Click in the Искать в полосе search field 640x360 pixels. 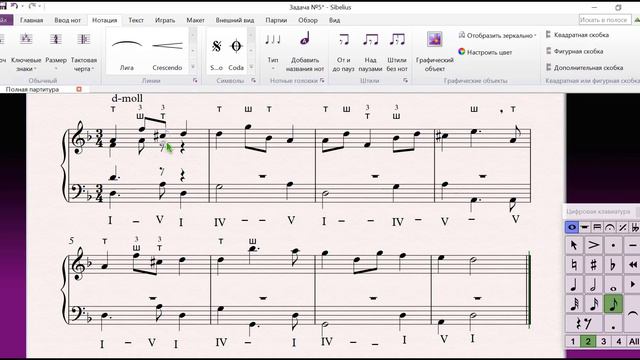[x=604, y=20]
